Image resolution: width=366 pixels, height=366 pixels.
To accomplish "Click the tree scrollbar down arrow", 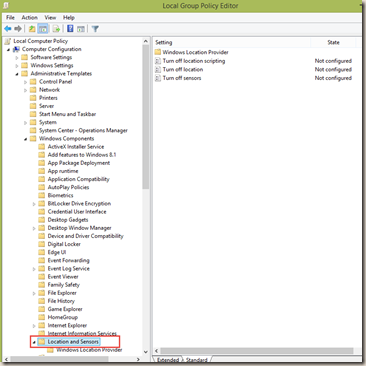I will 146,352.
